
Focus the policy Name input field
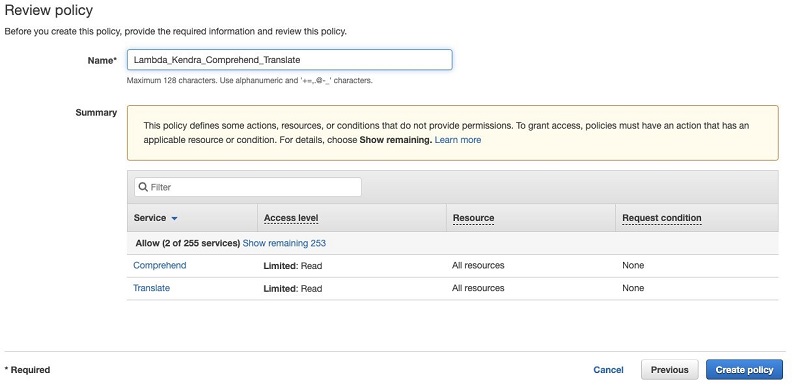(x=289, y=60)
